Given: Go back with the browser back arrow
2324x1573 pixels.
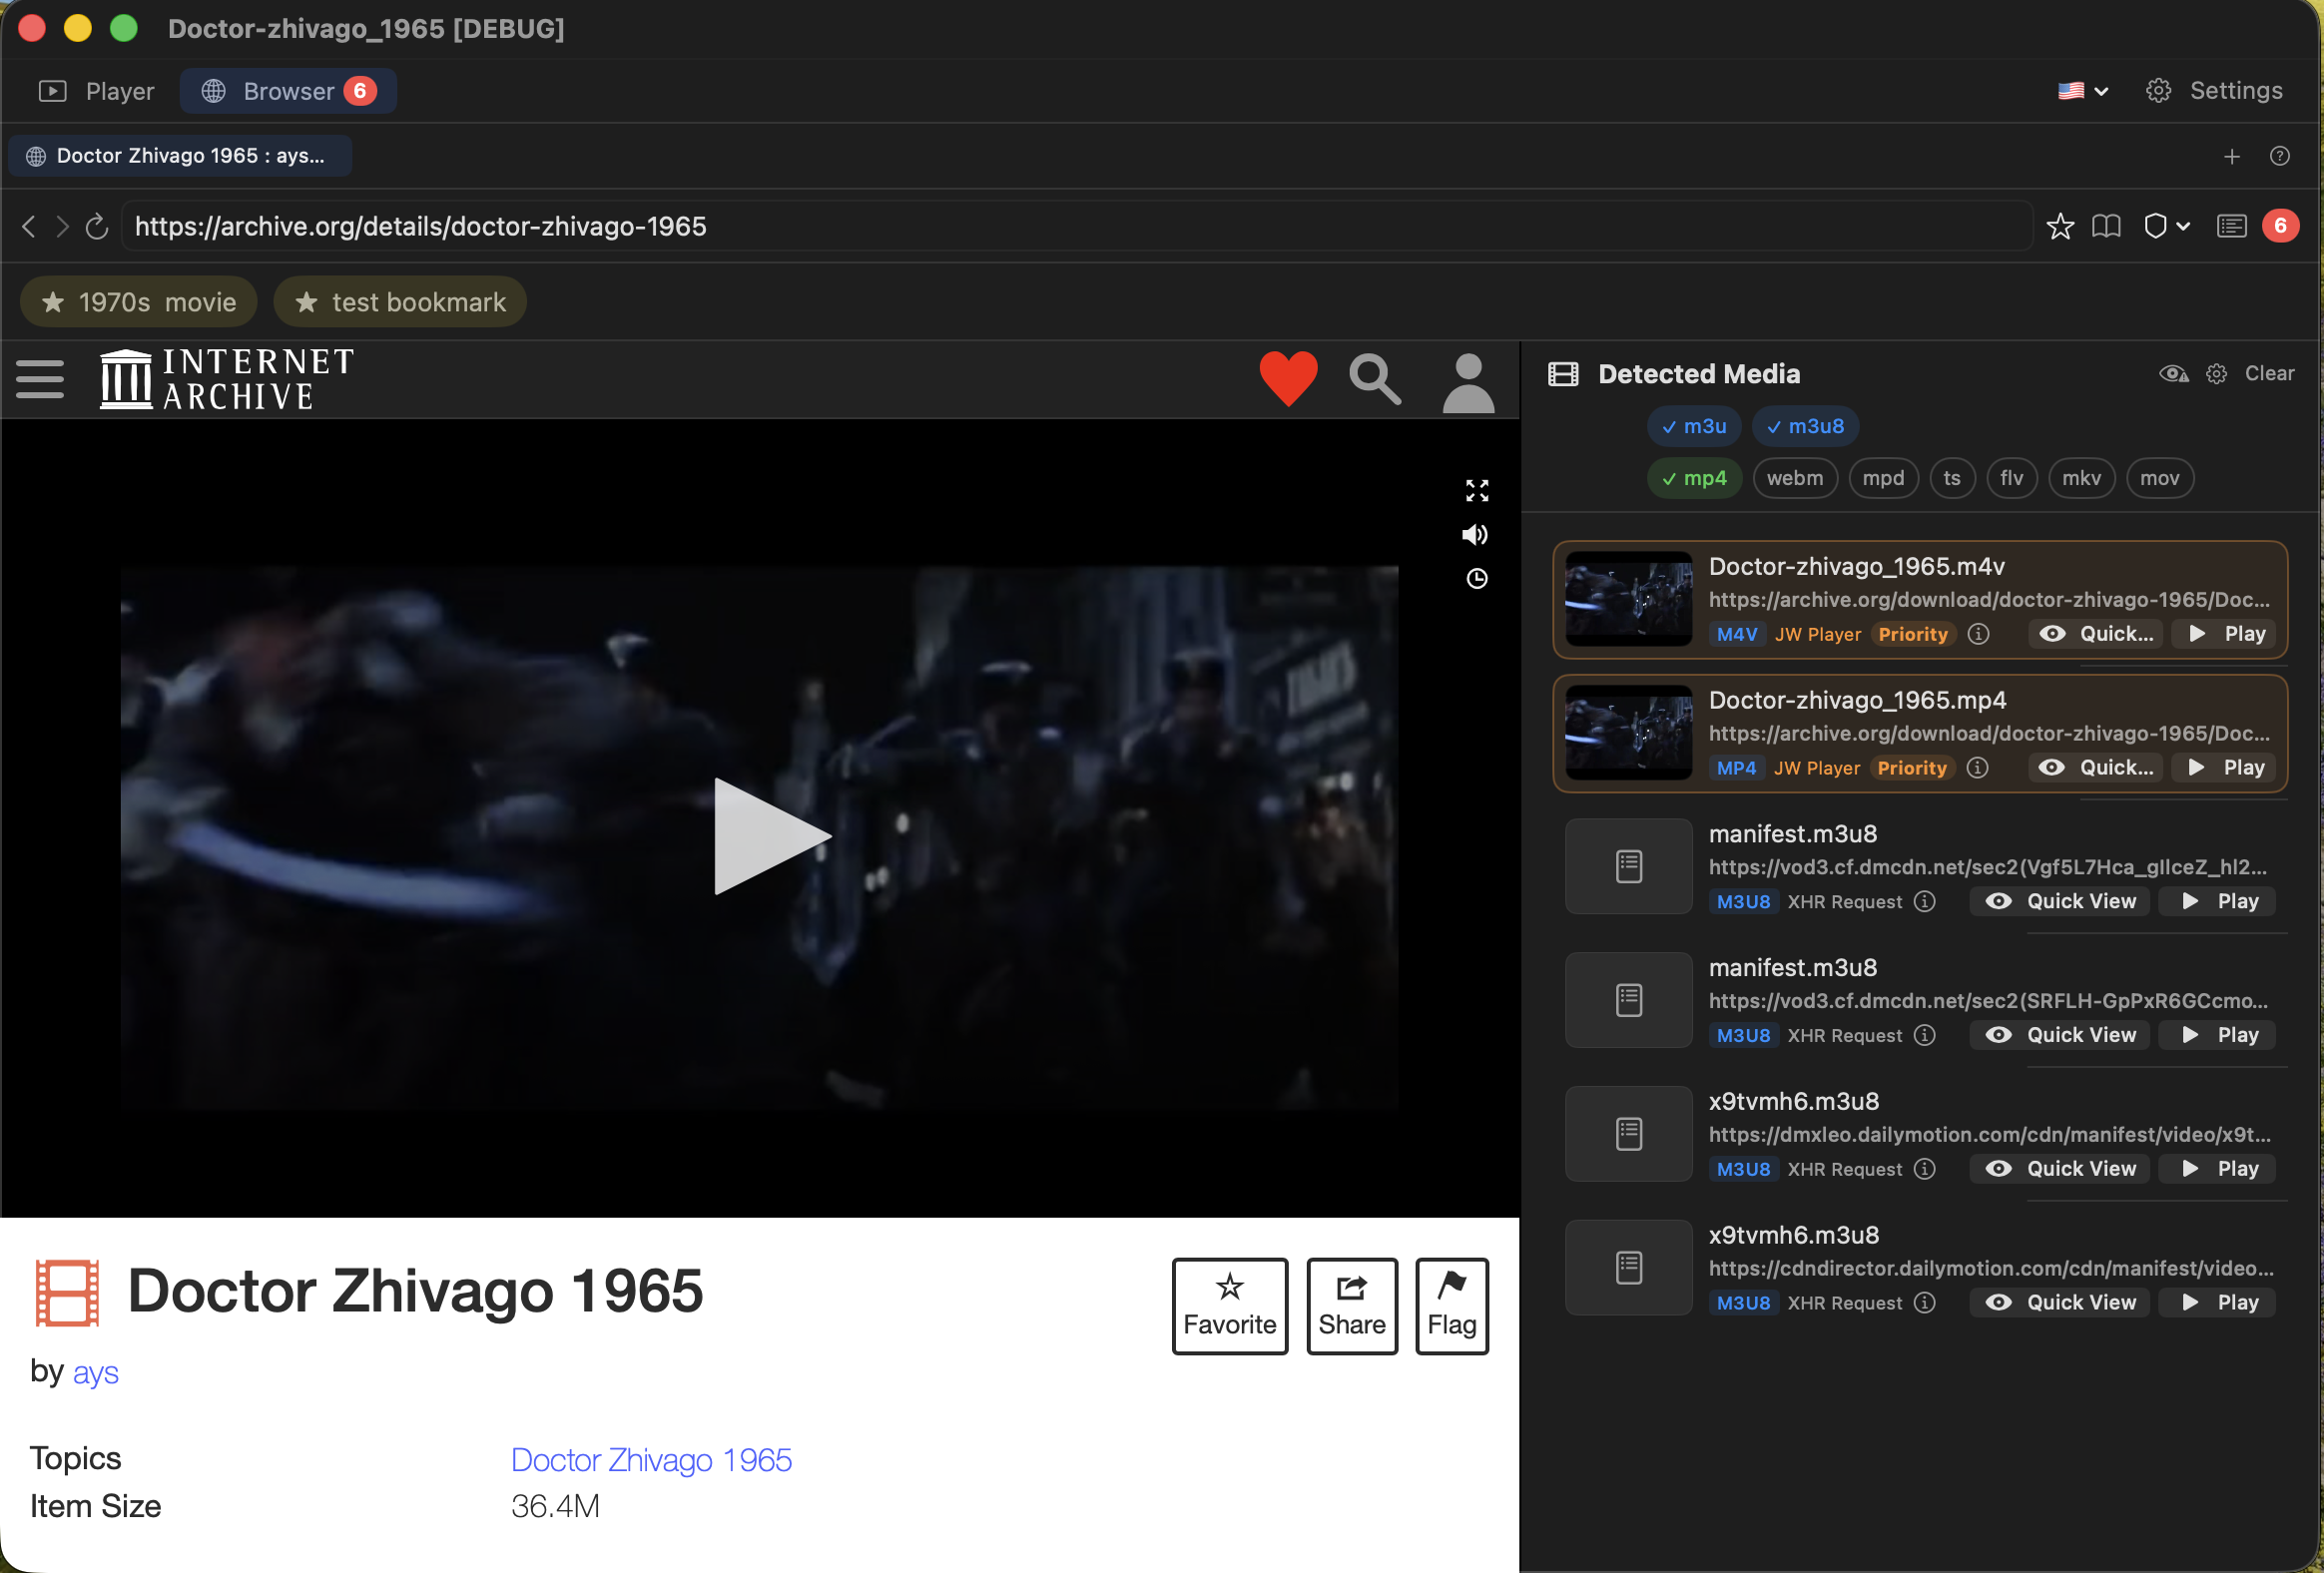Looking at the screenshot, I should (x=29, y=227).
